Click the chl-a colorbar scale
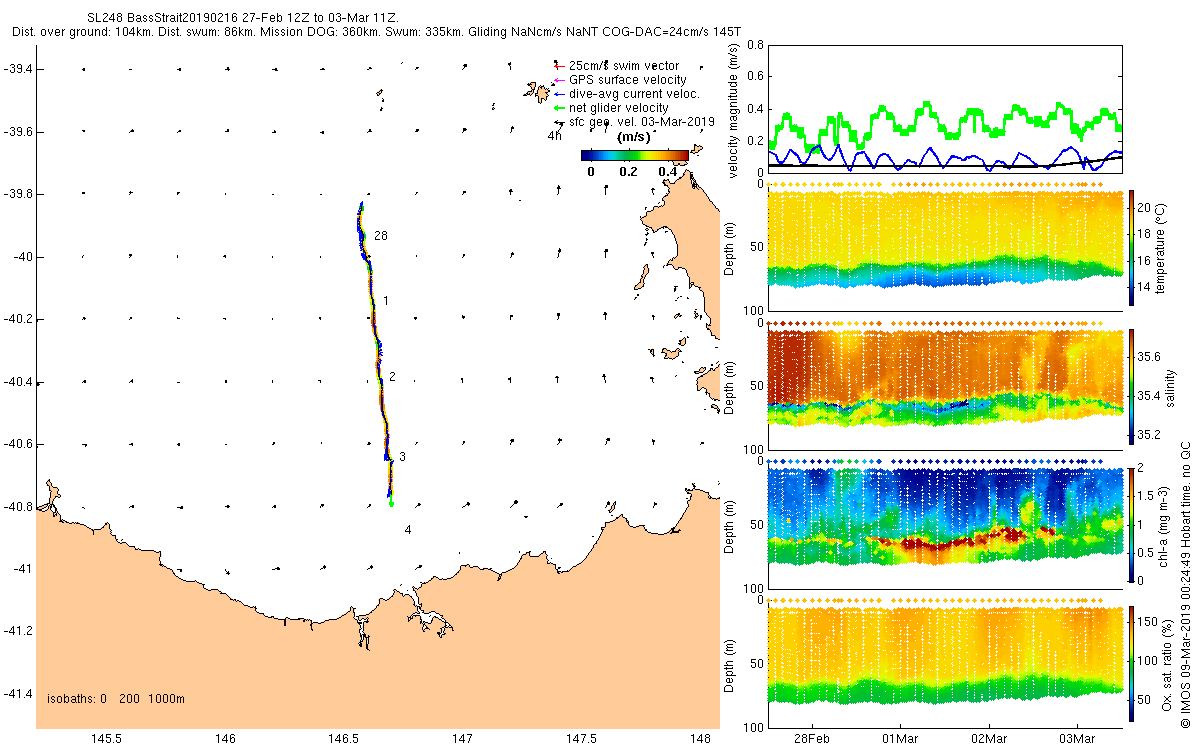The image size is (1200, 750). 1132,524
